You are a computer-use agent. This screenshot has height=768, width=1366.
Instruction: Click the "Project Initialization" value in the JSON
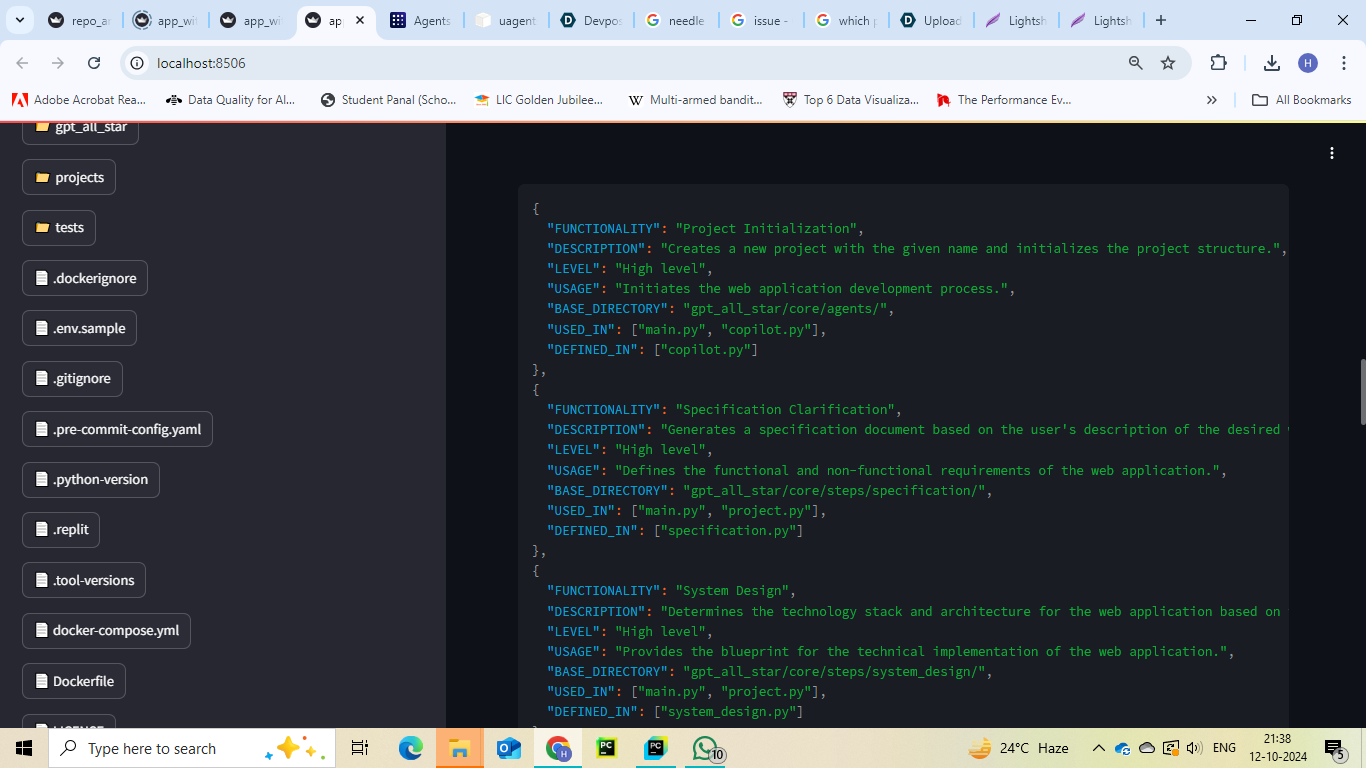[x=766, y=228]
